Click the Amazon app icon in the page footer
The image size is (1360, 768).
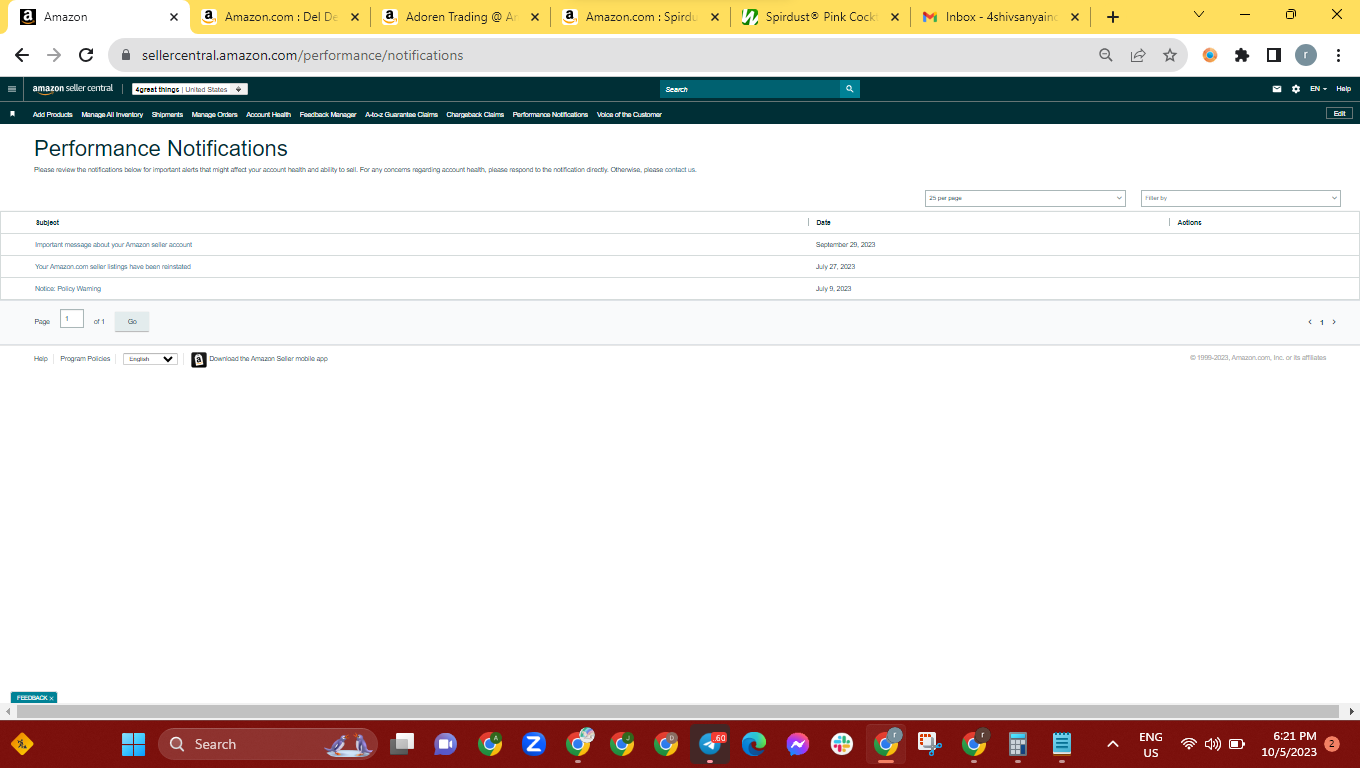[199, 359]
